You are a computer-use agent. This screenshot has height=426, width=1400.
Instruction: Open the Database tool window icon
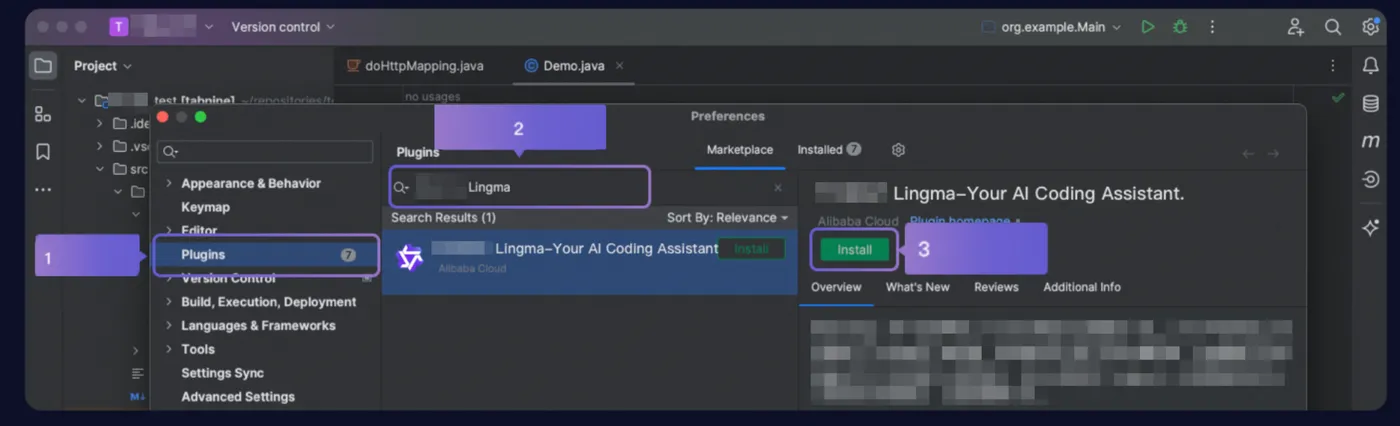point(1370,104)
